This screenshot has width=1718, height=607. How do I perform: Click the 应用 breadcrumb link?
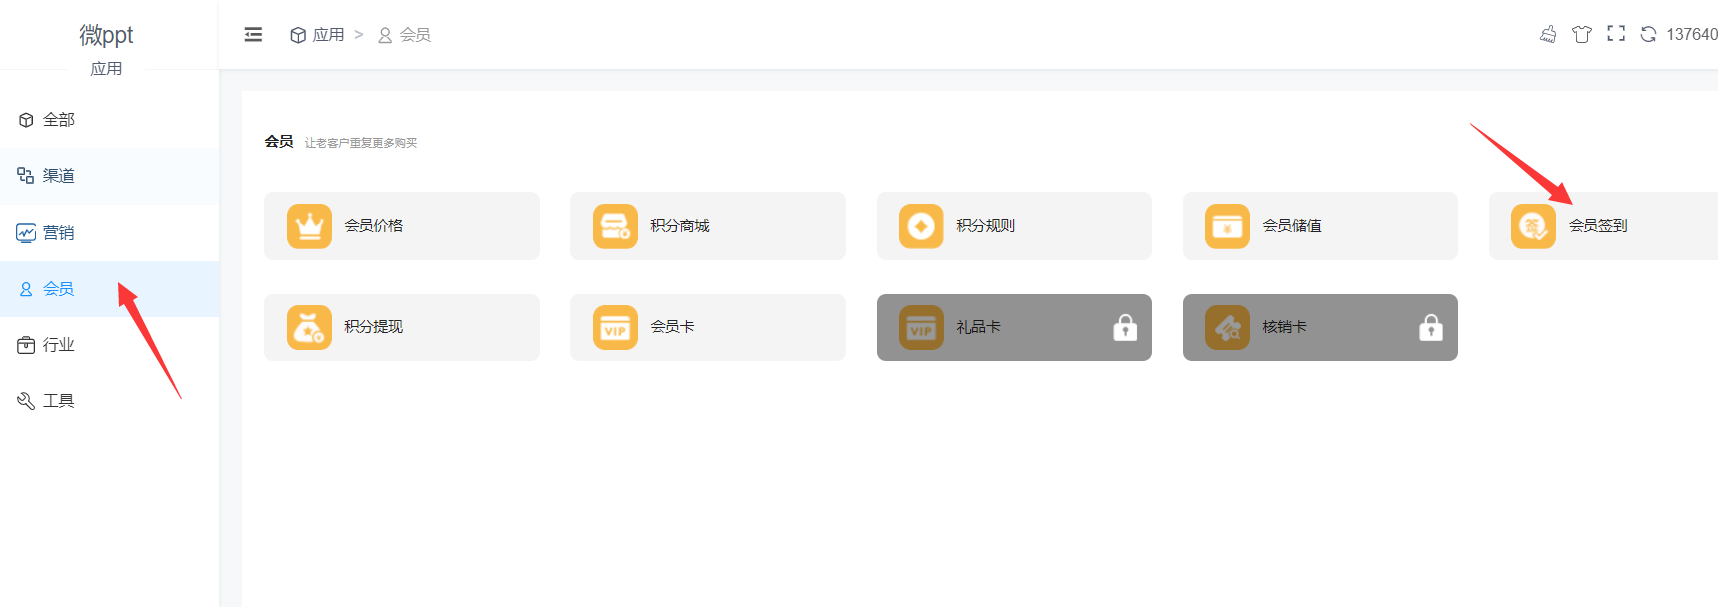pyautogui.click(x=328, y=35)
